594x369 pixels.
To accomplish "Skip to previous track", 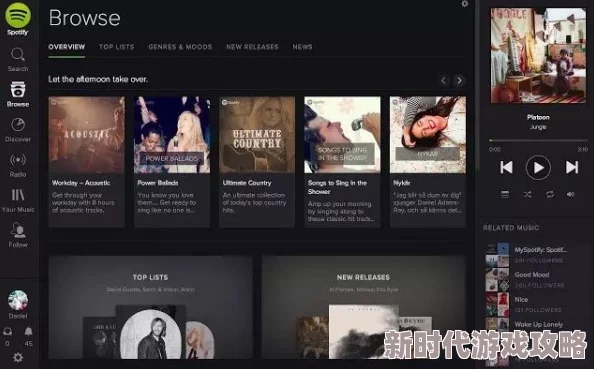I will [x=506, y=167].
